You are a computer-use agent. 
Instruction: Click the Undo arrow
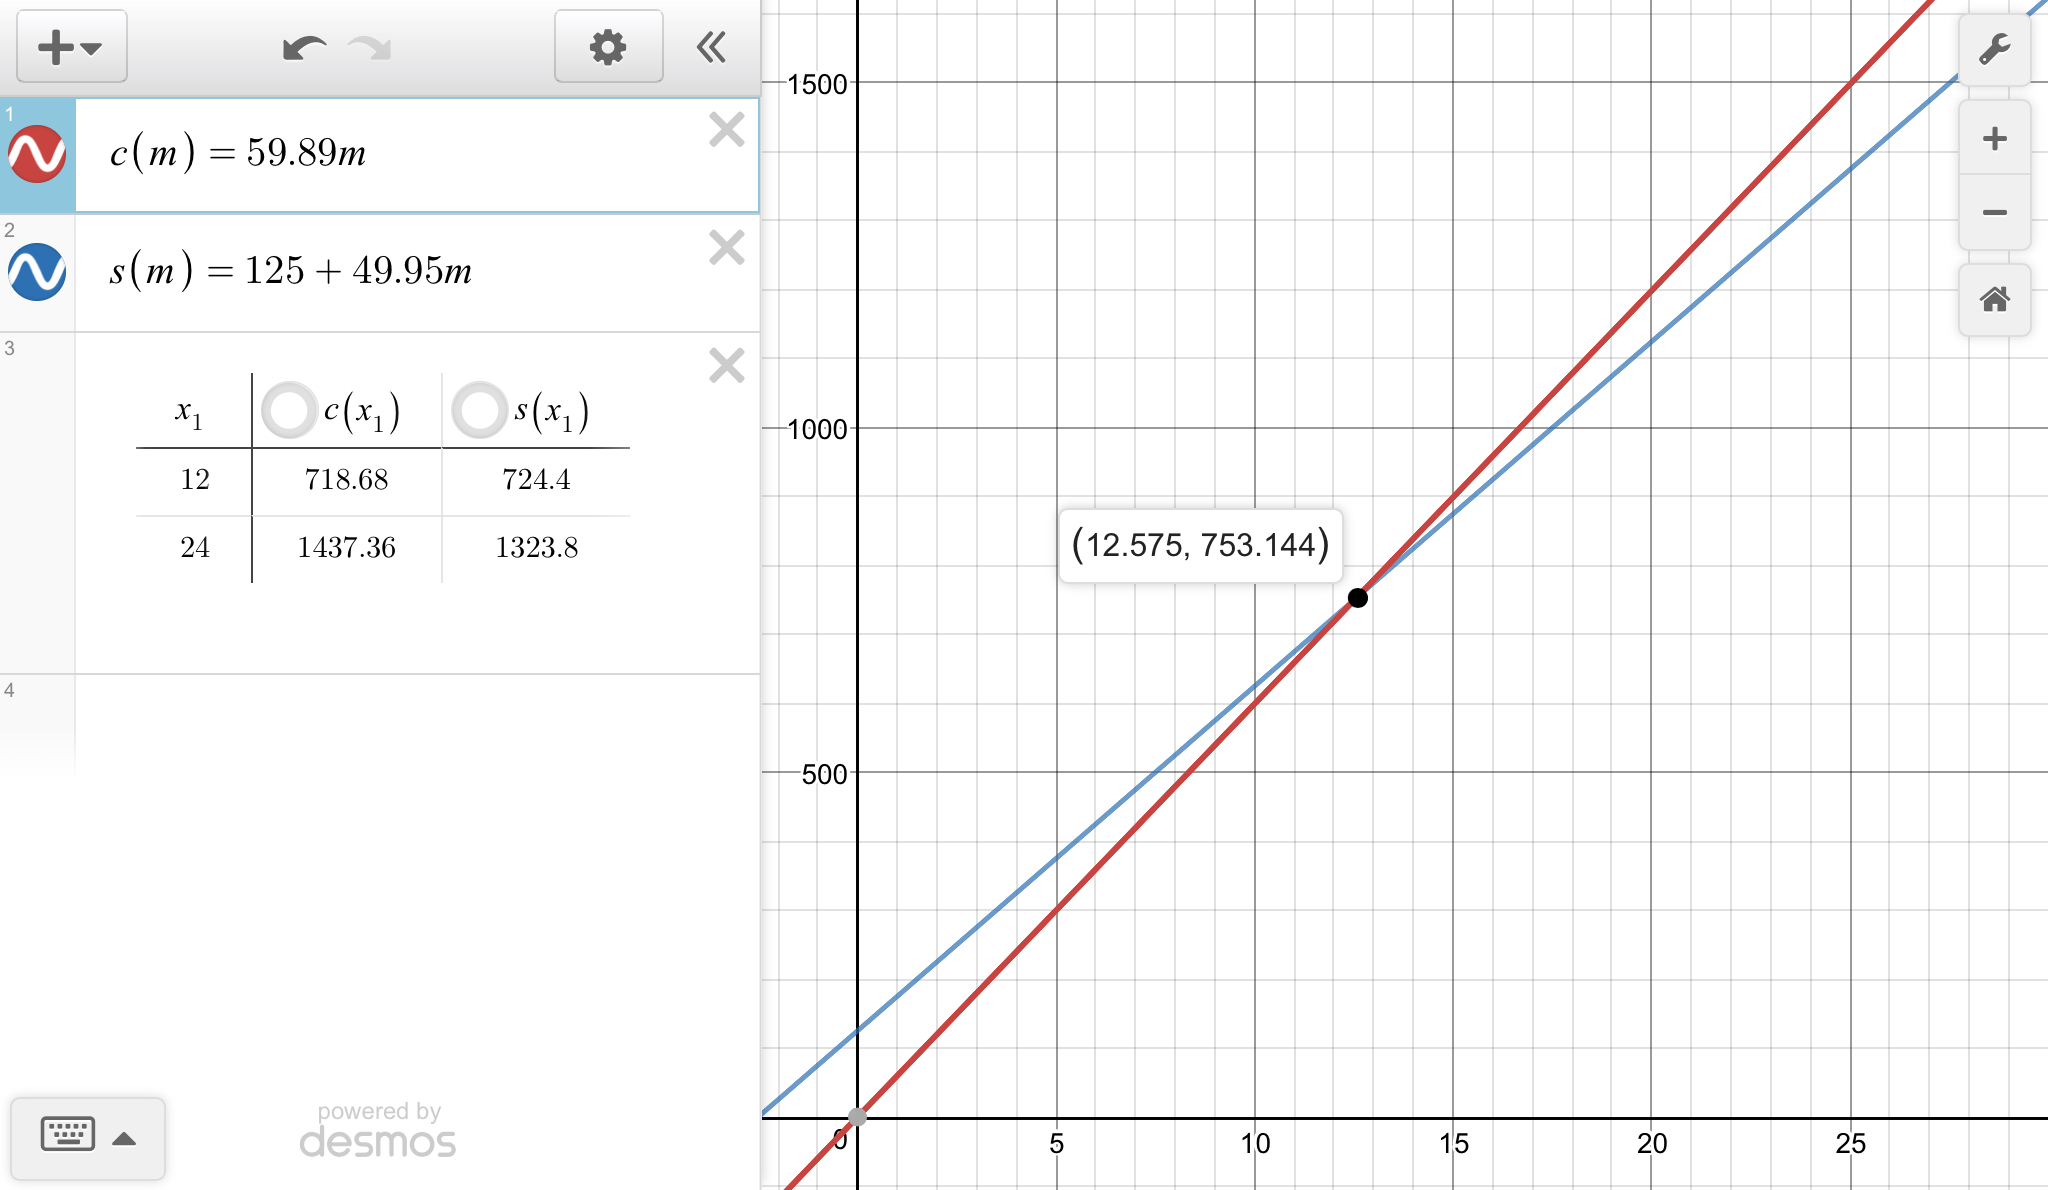click(304, 47)
